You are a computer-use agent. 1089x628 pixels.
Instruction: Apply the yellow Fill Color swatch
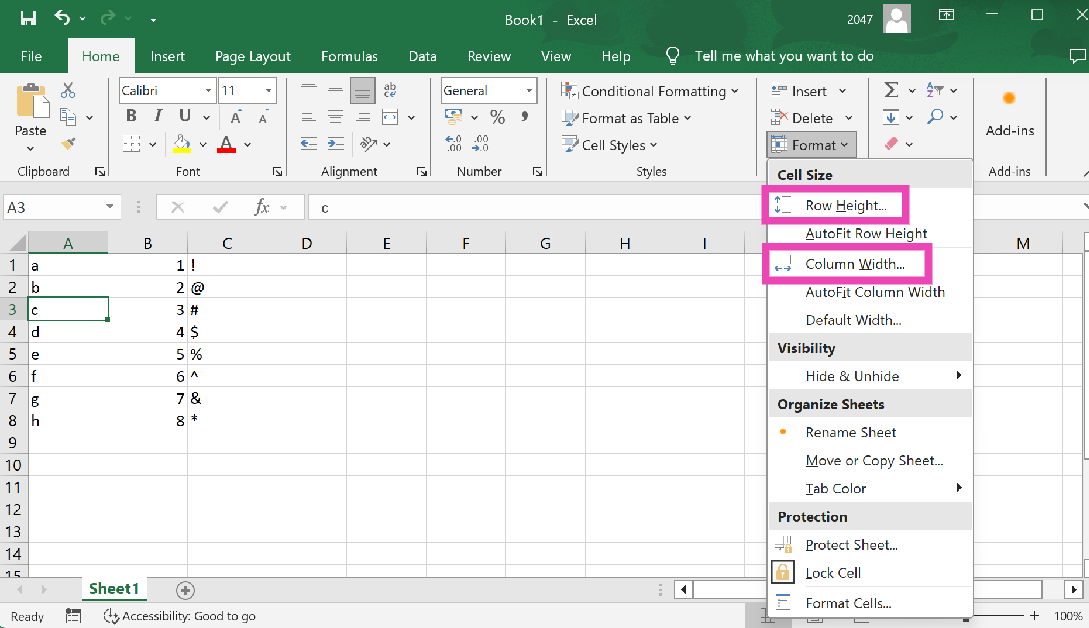point(182,144)
